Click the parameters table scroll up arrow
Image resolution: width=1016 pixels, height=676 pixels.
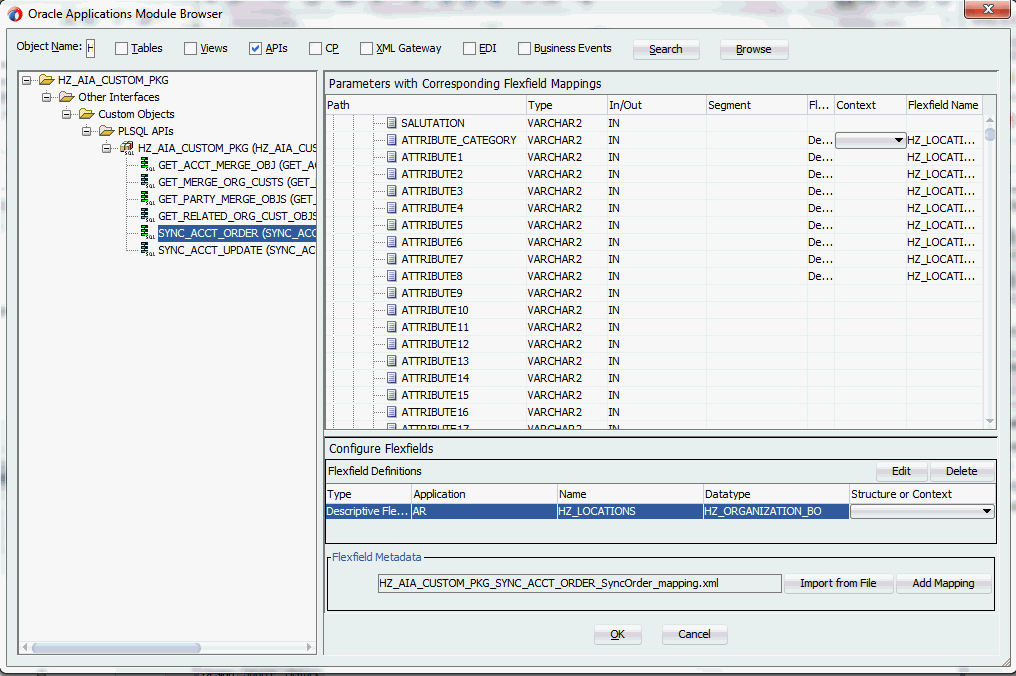[x=989, y=120]
